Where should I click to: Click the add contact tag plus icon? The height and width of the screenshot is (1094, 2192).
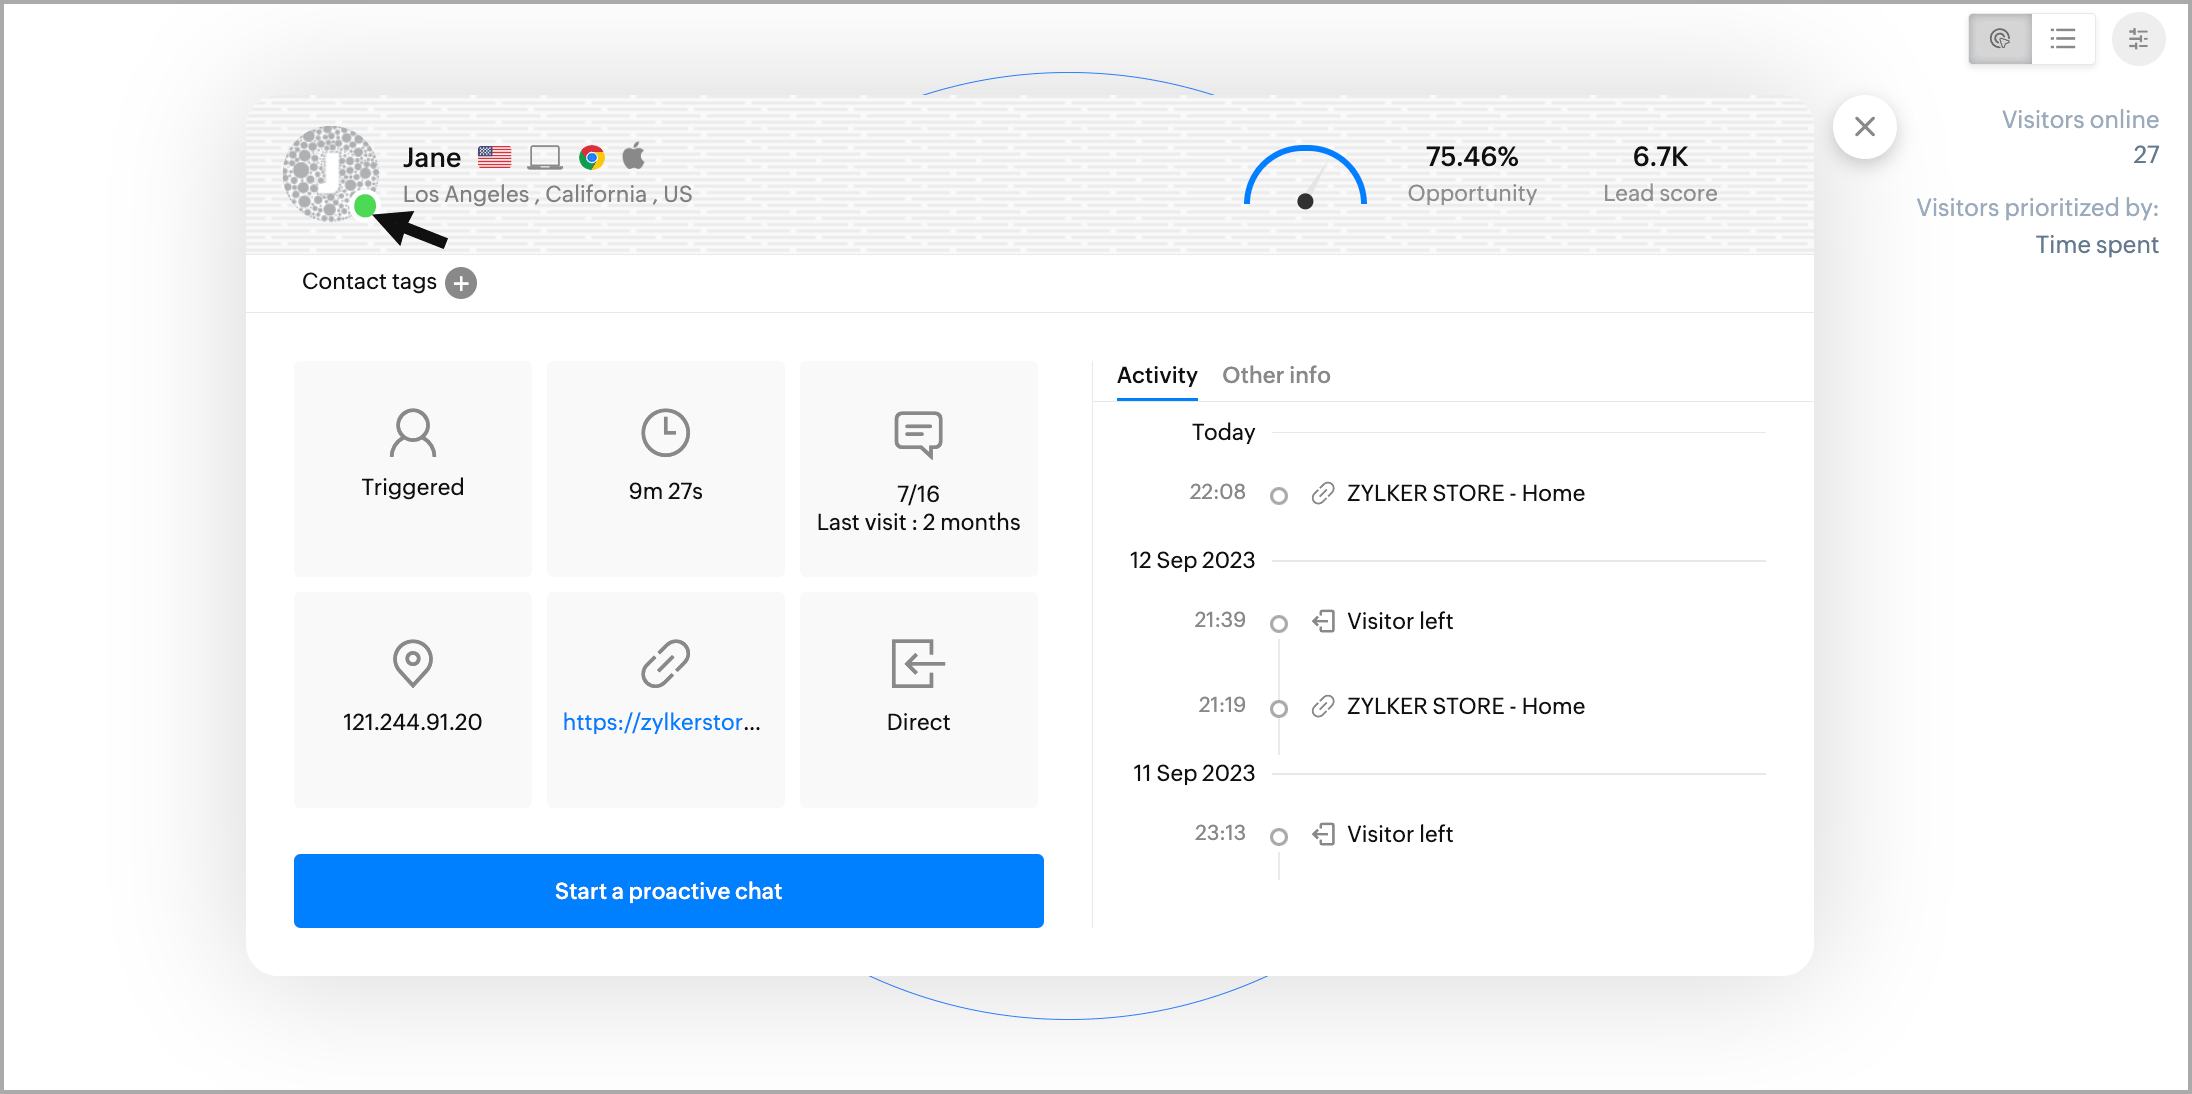460,283
